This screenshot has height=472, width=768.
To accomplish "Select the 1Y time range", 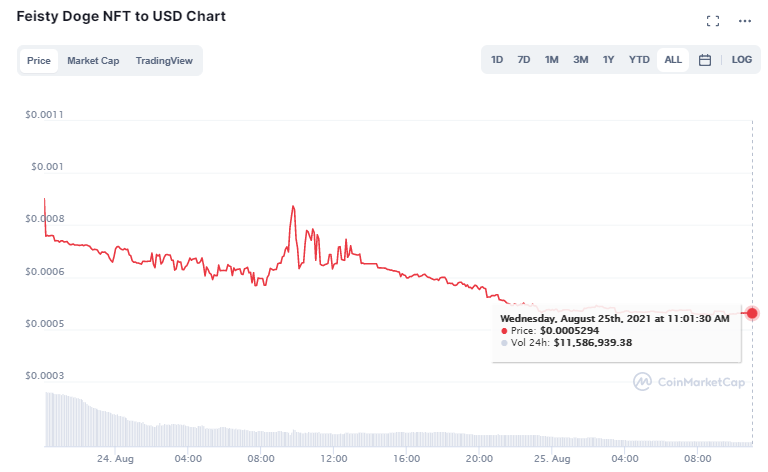I will tap(609, 60).
